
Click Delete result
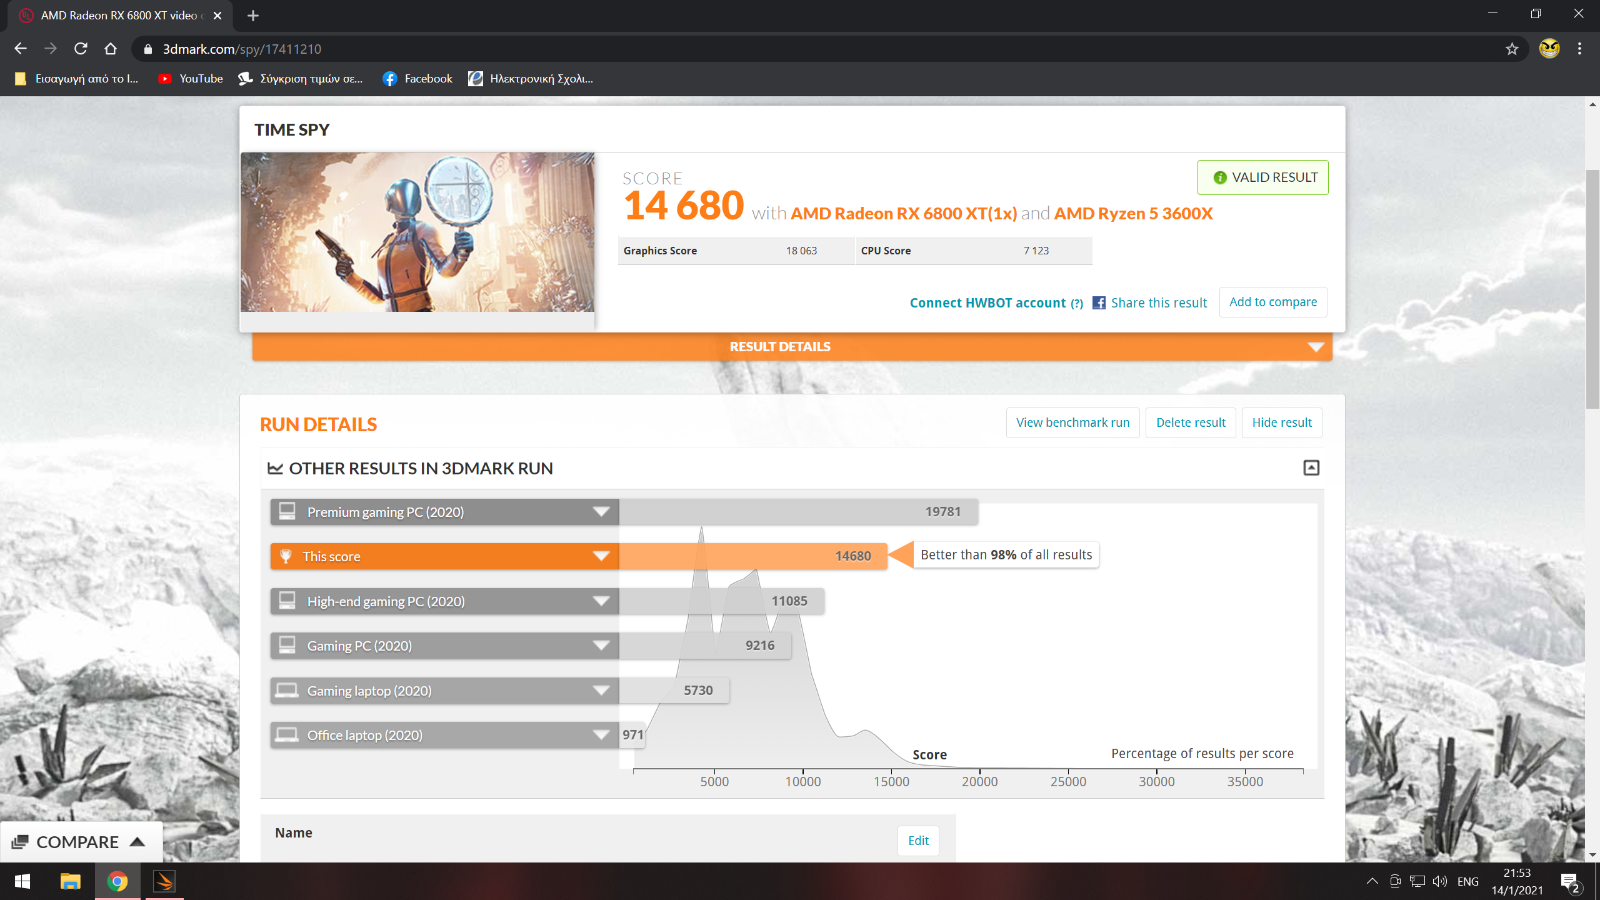[x=1191, y=423]
